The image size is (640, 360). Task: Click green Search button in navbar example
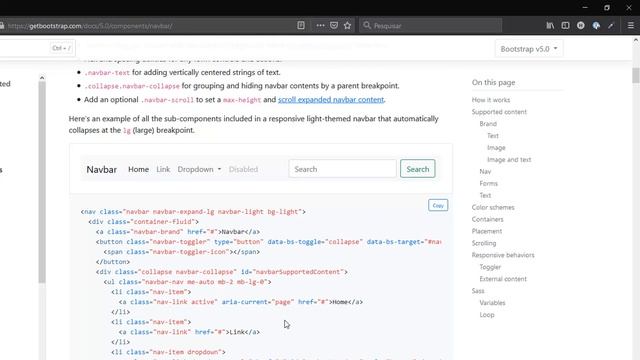[x=418, y=169]
